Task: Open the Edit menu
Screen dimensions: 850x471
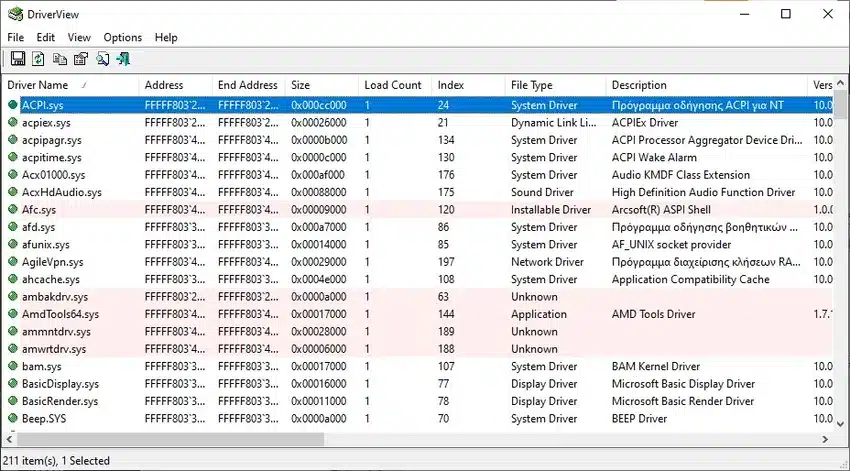Action: click(46, 37)
